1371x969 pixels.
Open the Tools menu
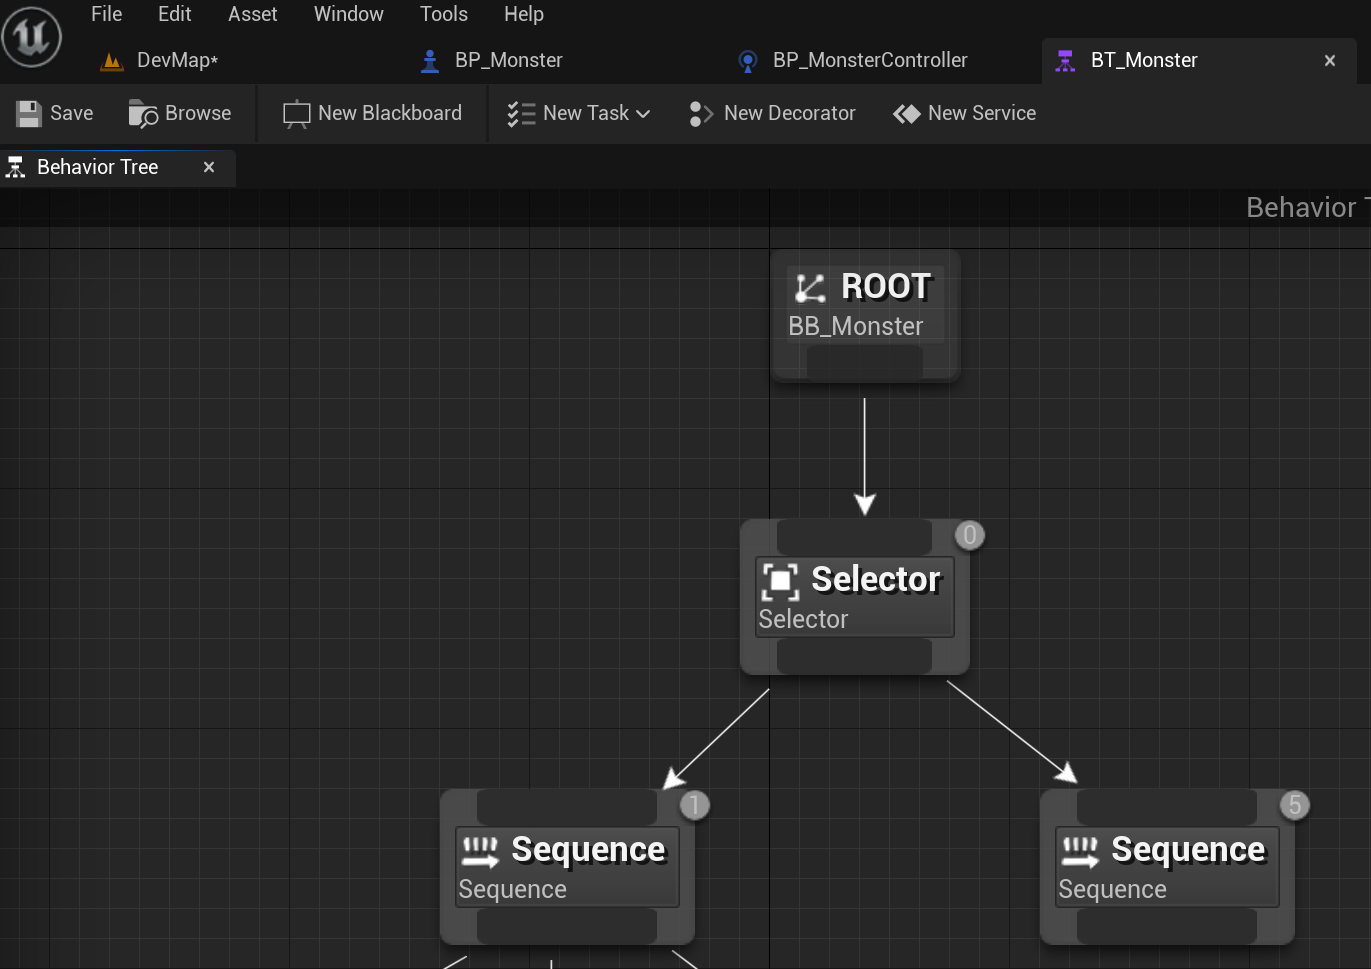(x=444, y=14)
